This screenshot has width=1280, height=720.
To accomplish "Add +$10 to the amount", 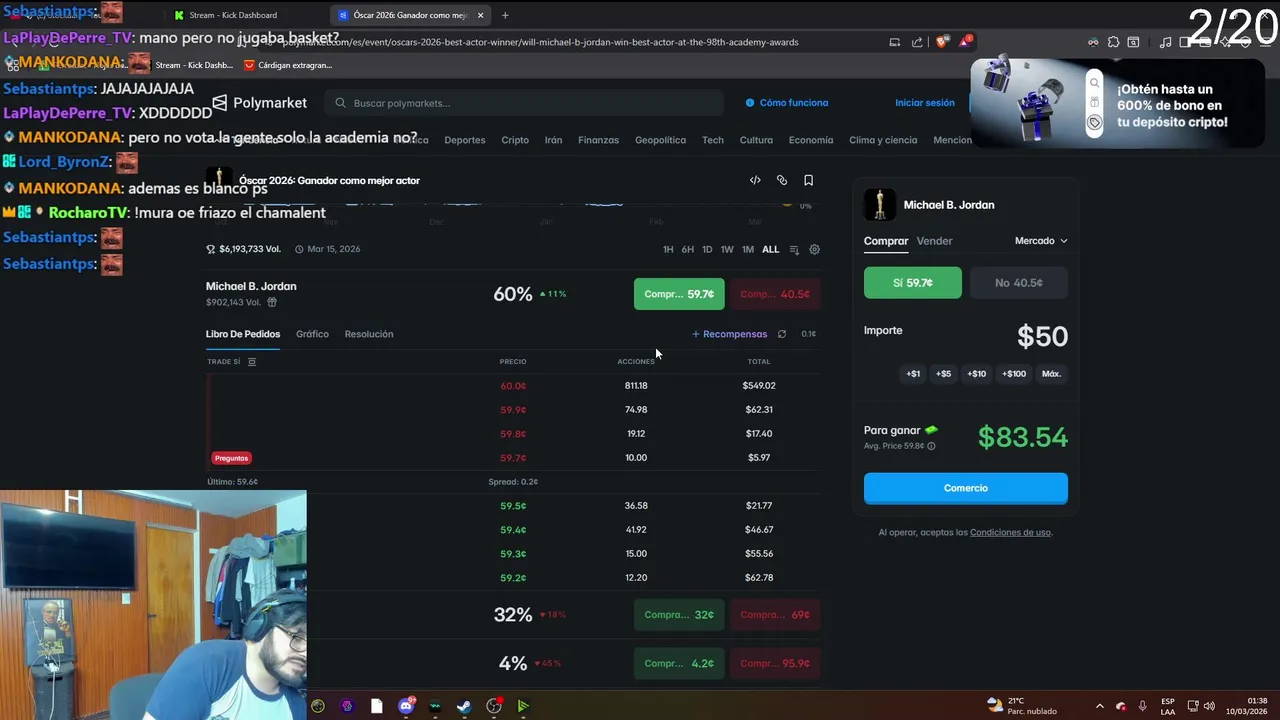I will pyautogui.click(x=977, y=374).
